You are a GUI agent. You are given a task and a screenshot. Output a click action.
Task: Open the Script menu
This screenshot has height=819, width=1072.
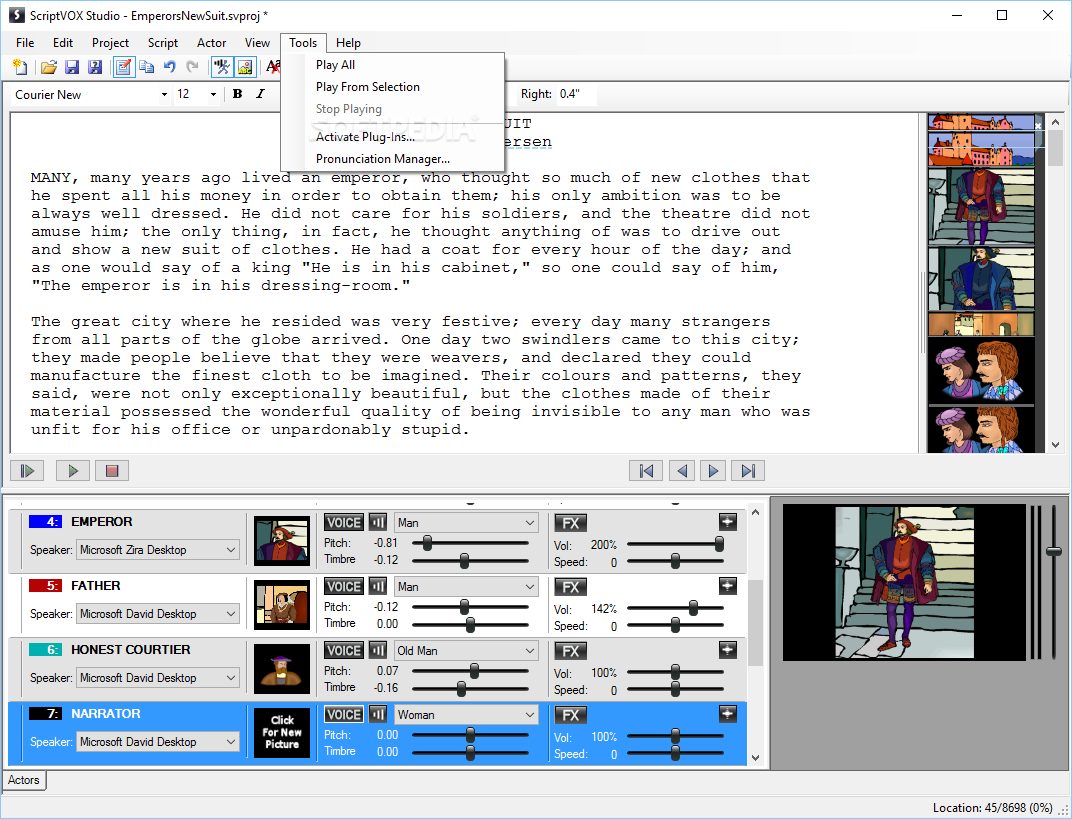[163, 42]
